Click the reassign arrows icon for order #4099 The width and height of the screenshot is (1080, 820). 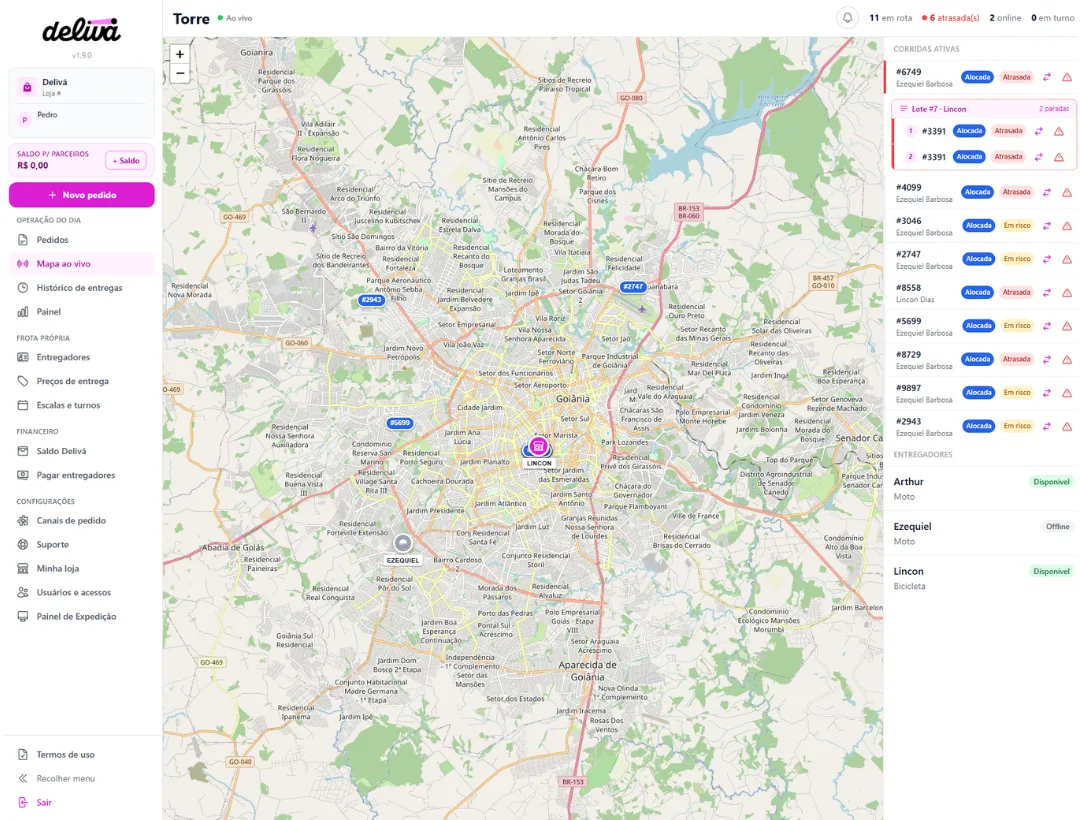click(1046, 193)
